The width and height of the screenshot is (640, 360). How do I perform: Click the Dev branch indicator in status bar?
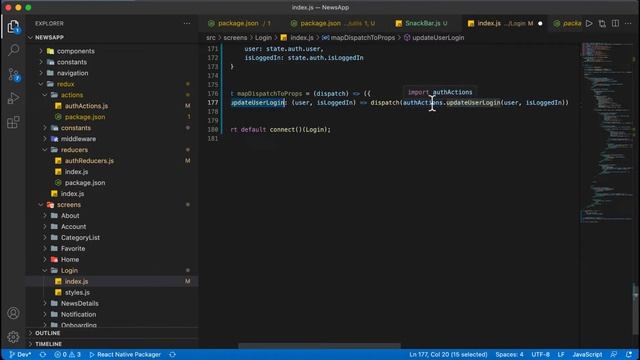[20, 354]
